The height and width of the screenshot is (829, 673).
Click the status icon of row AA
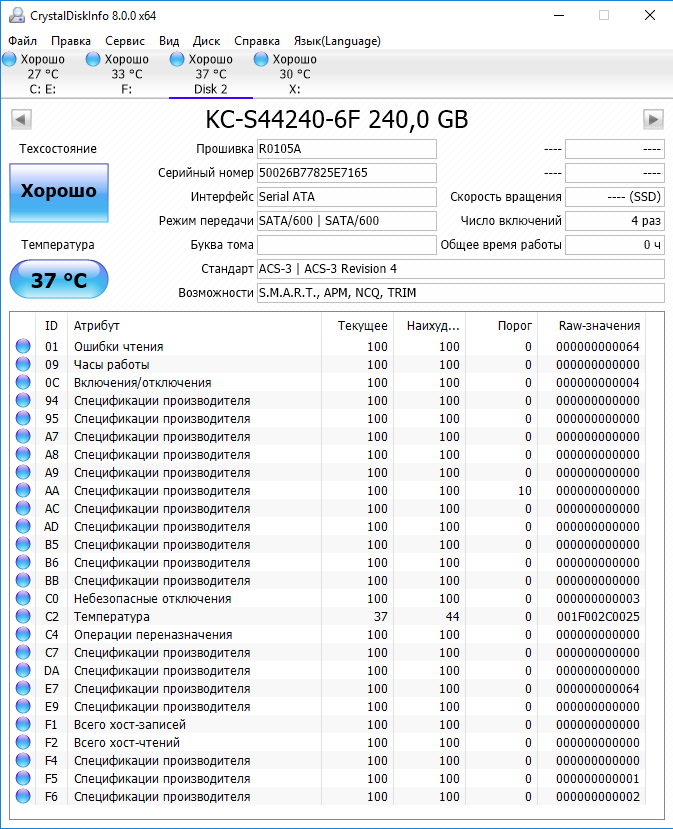tap(23, 490)
